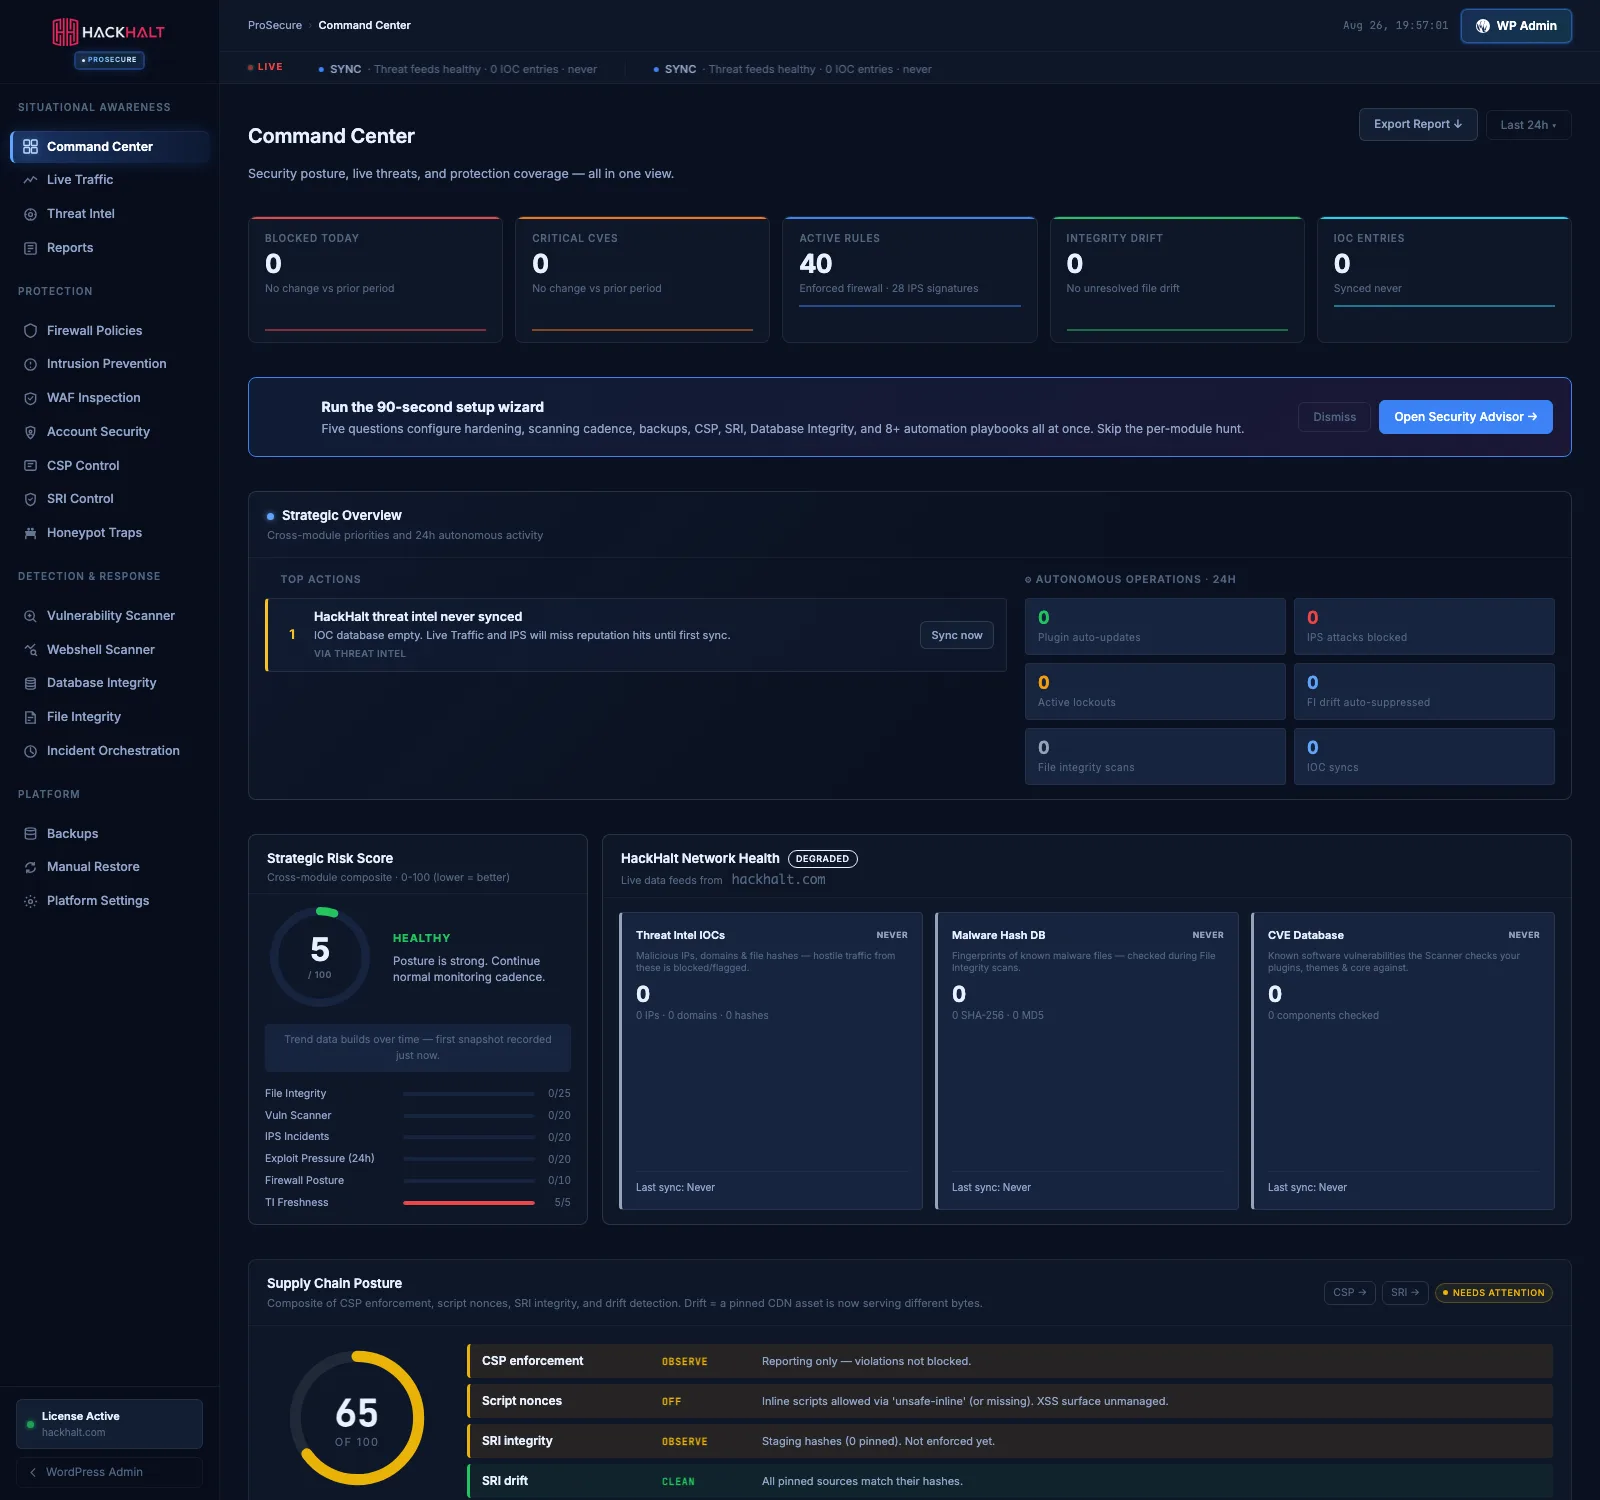Click the IPS attacks blocked tile
1600x1500 pixels.
click(1424, 626)
